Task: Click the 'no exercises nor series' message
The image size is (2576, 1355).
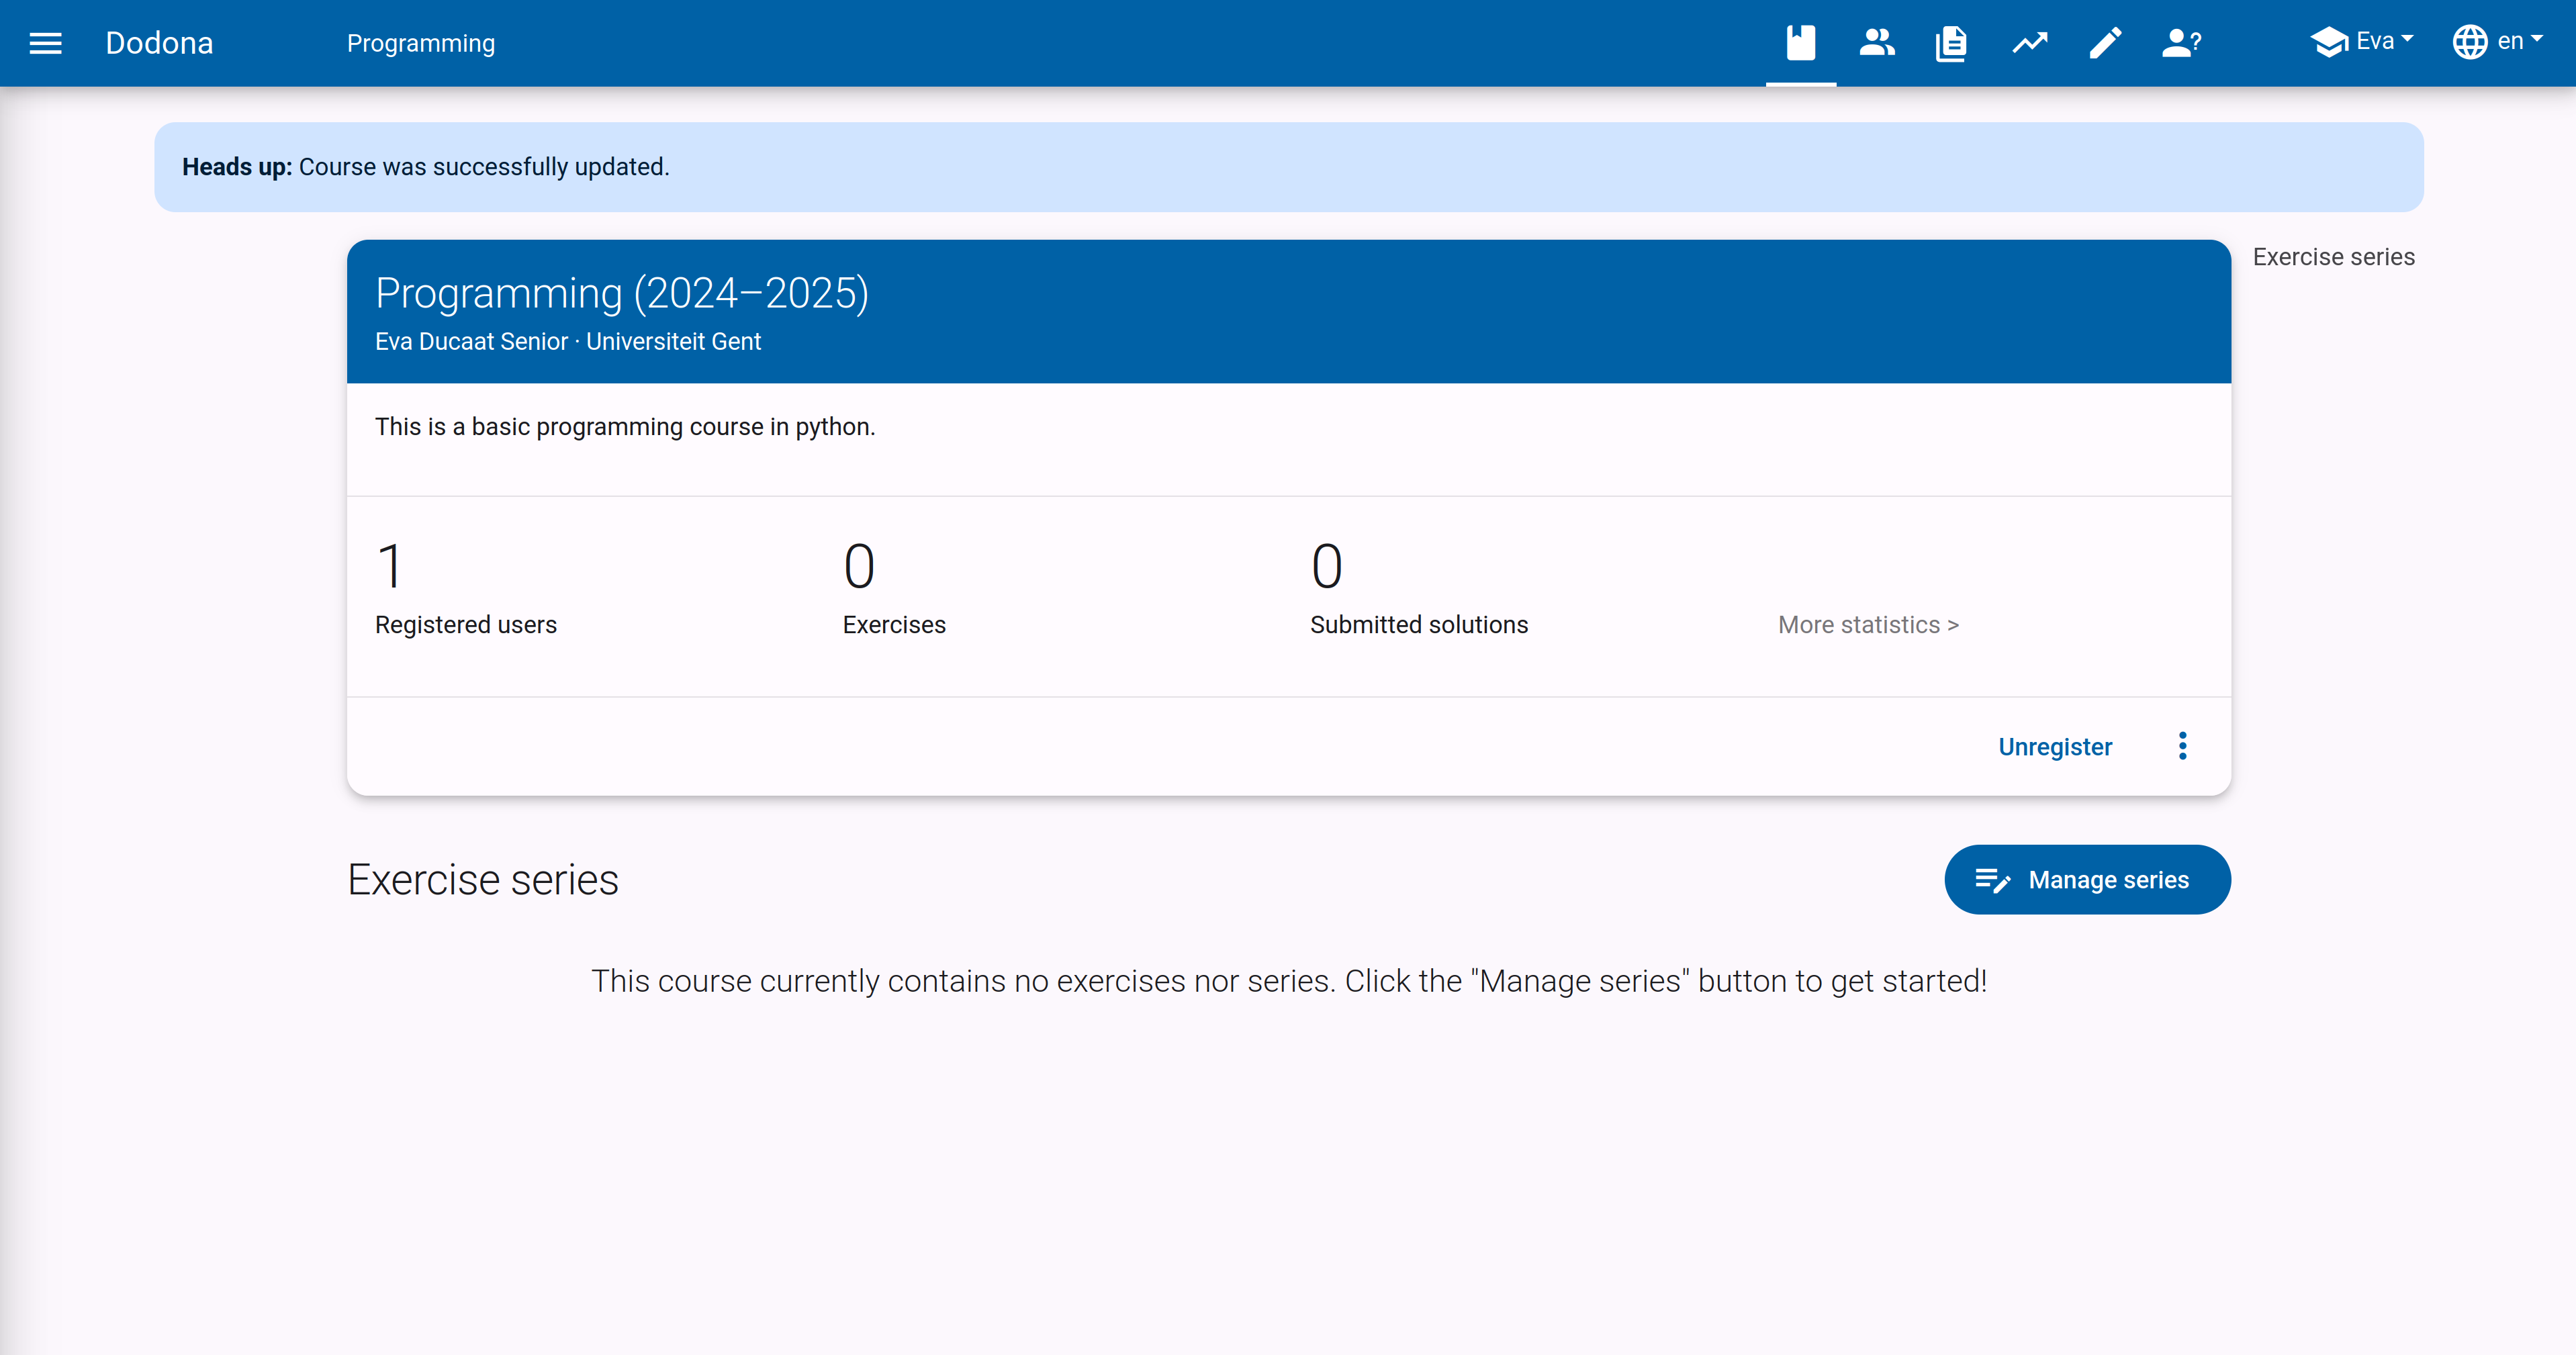Action: (x=1289, y=981)
